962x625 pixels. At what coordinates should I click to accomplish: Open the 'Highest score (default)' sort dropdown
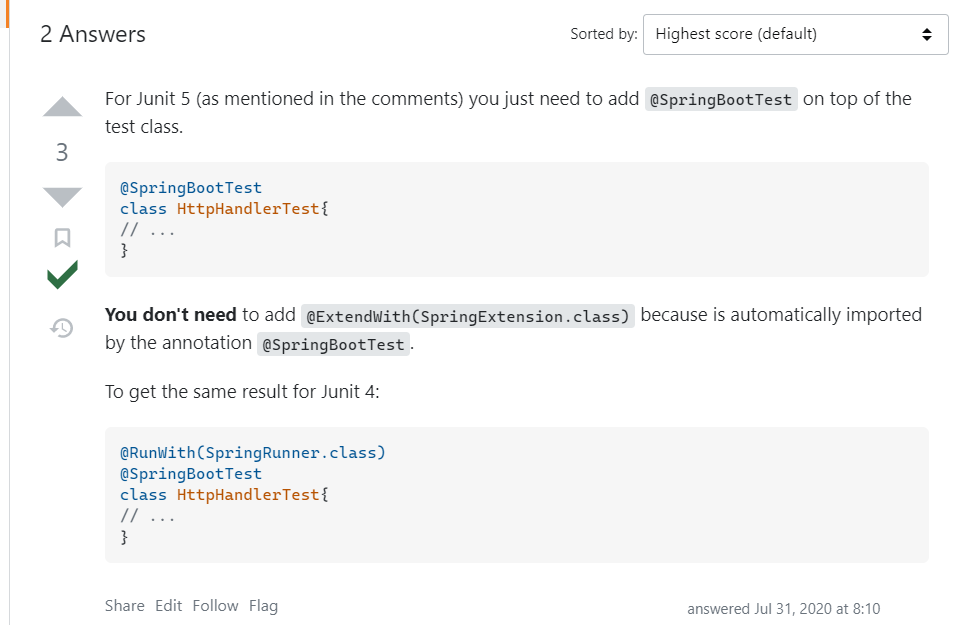coord(795,34)
